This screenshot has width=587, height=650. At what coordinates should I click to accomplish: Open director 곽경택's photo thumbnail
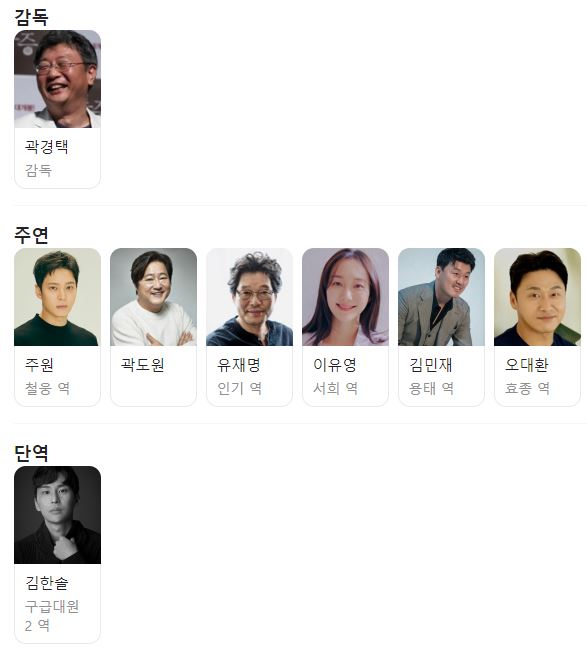(57, 79)
